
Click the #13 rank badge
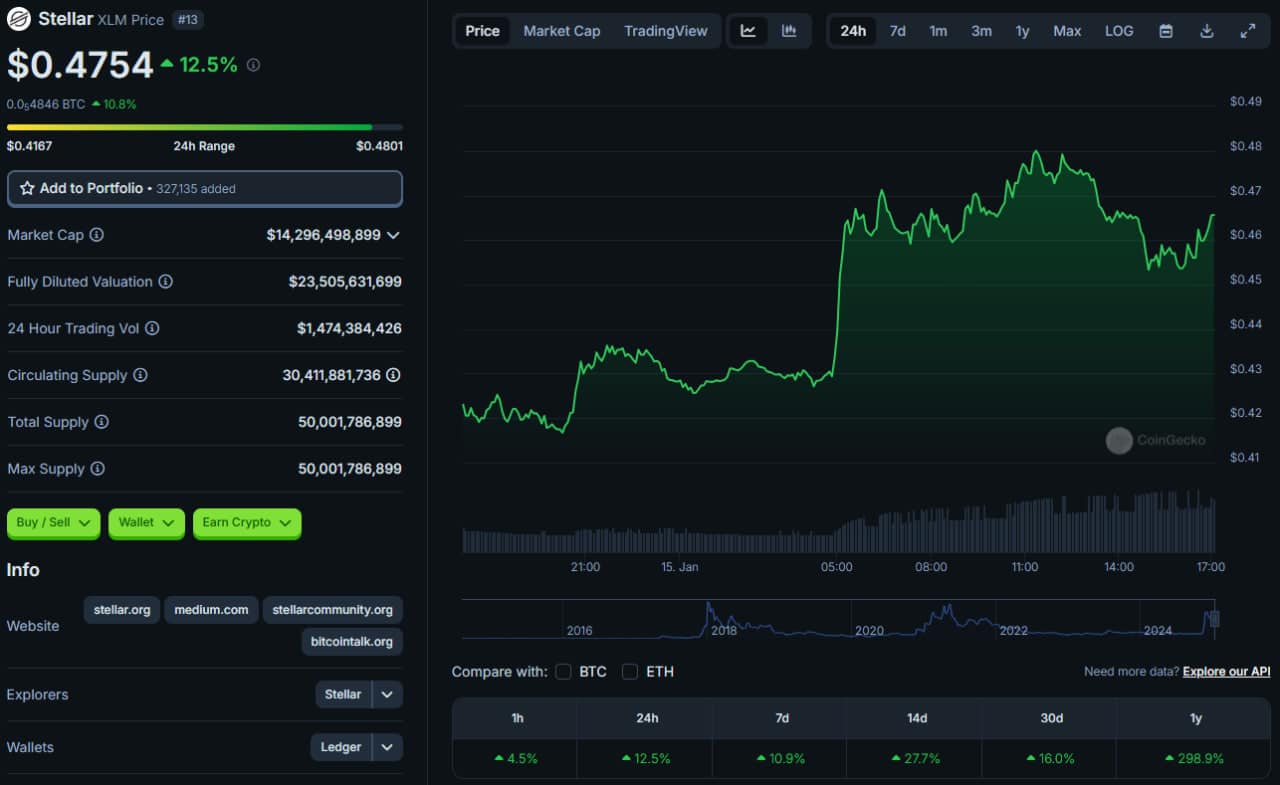pos(187,19)
